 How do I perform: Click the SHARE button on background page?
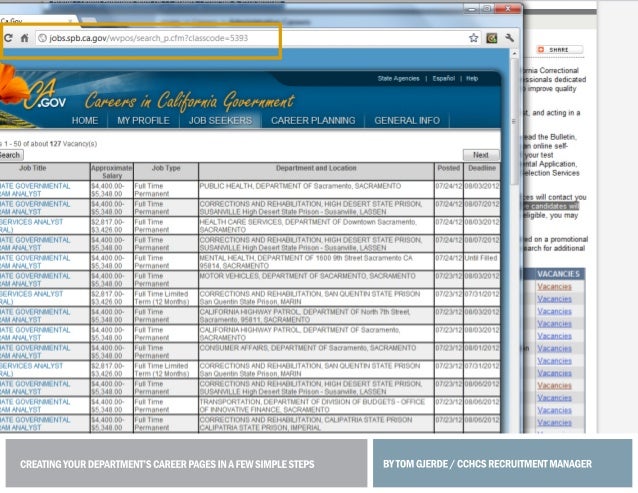[x=559, y=50]
